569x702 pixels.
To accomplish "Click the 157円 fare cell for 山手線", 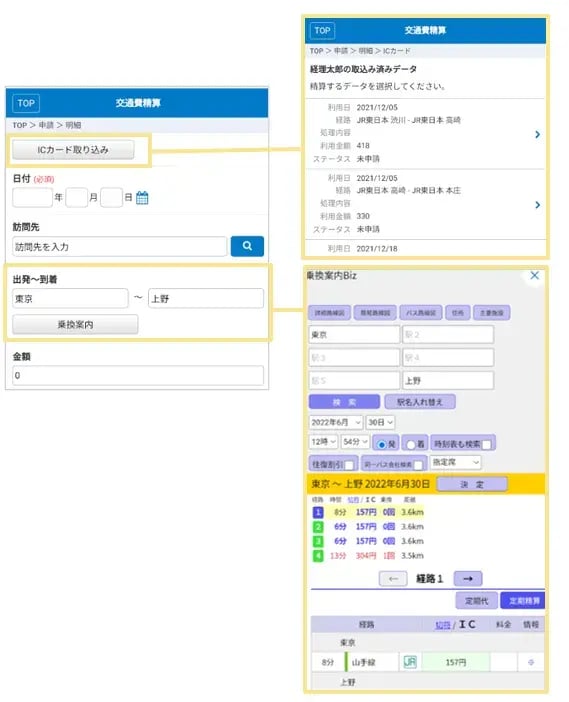I will [456, 662].
